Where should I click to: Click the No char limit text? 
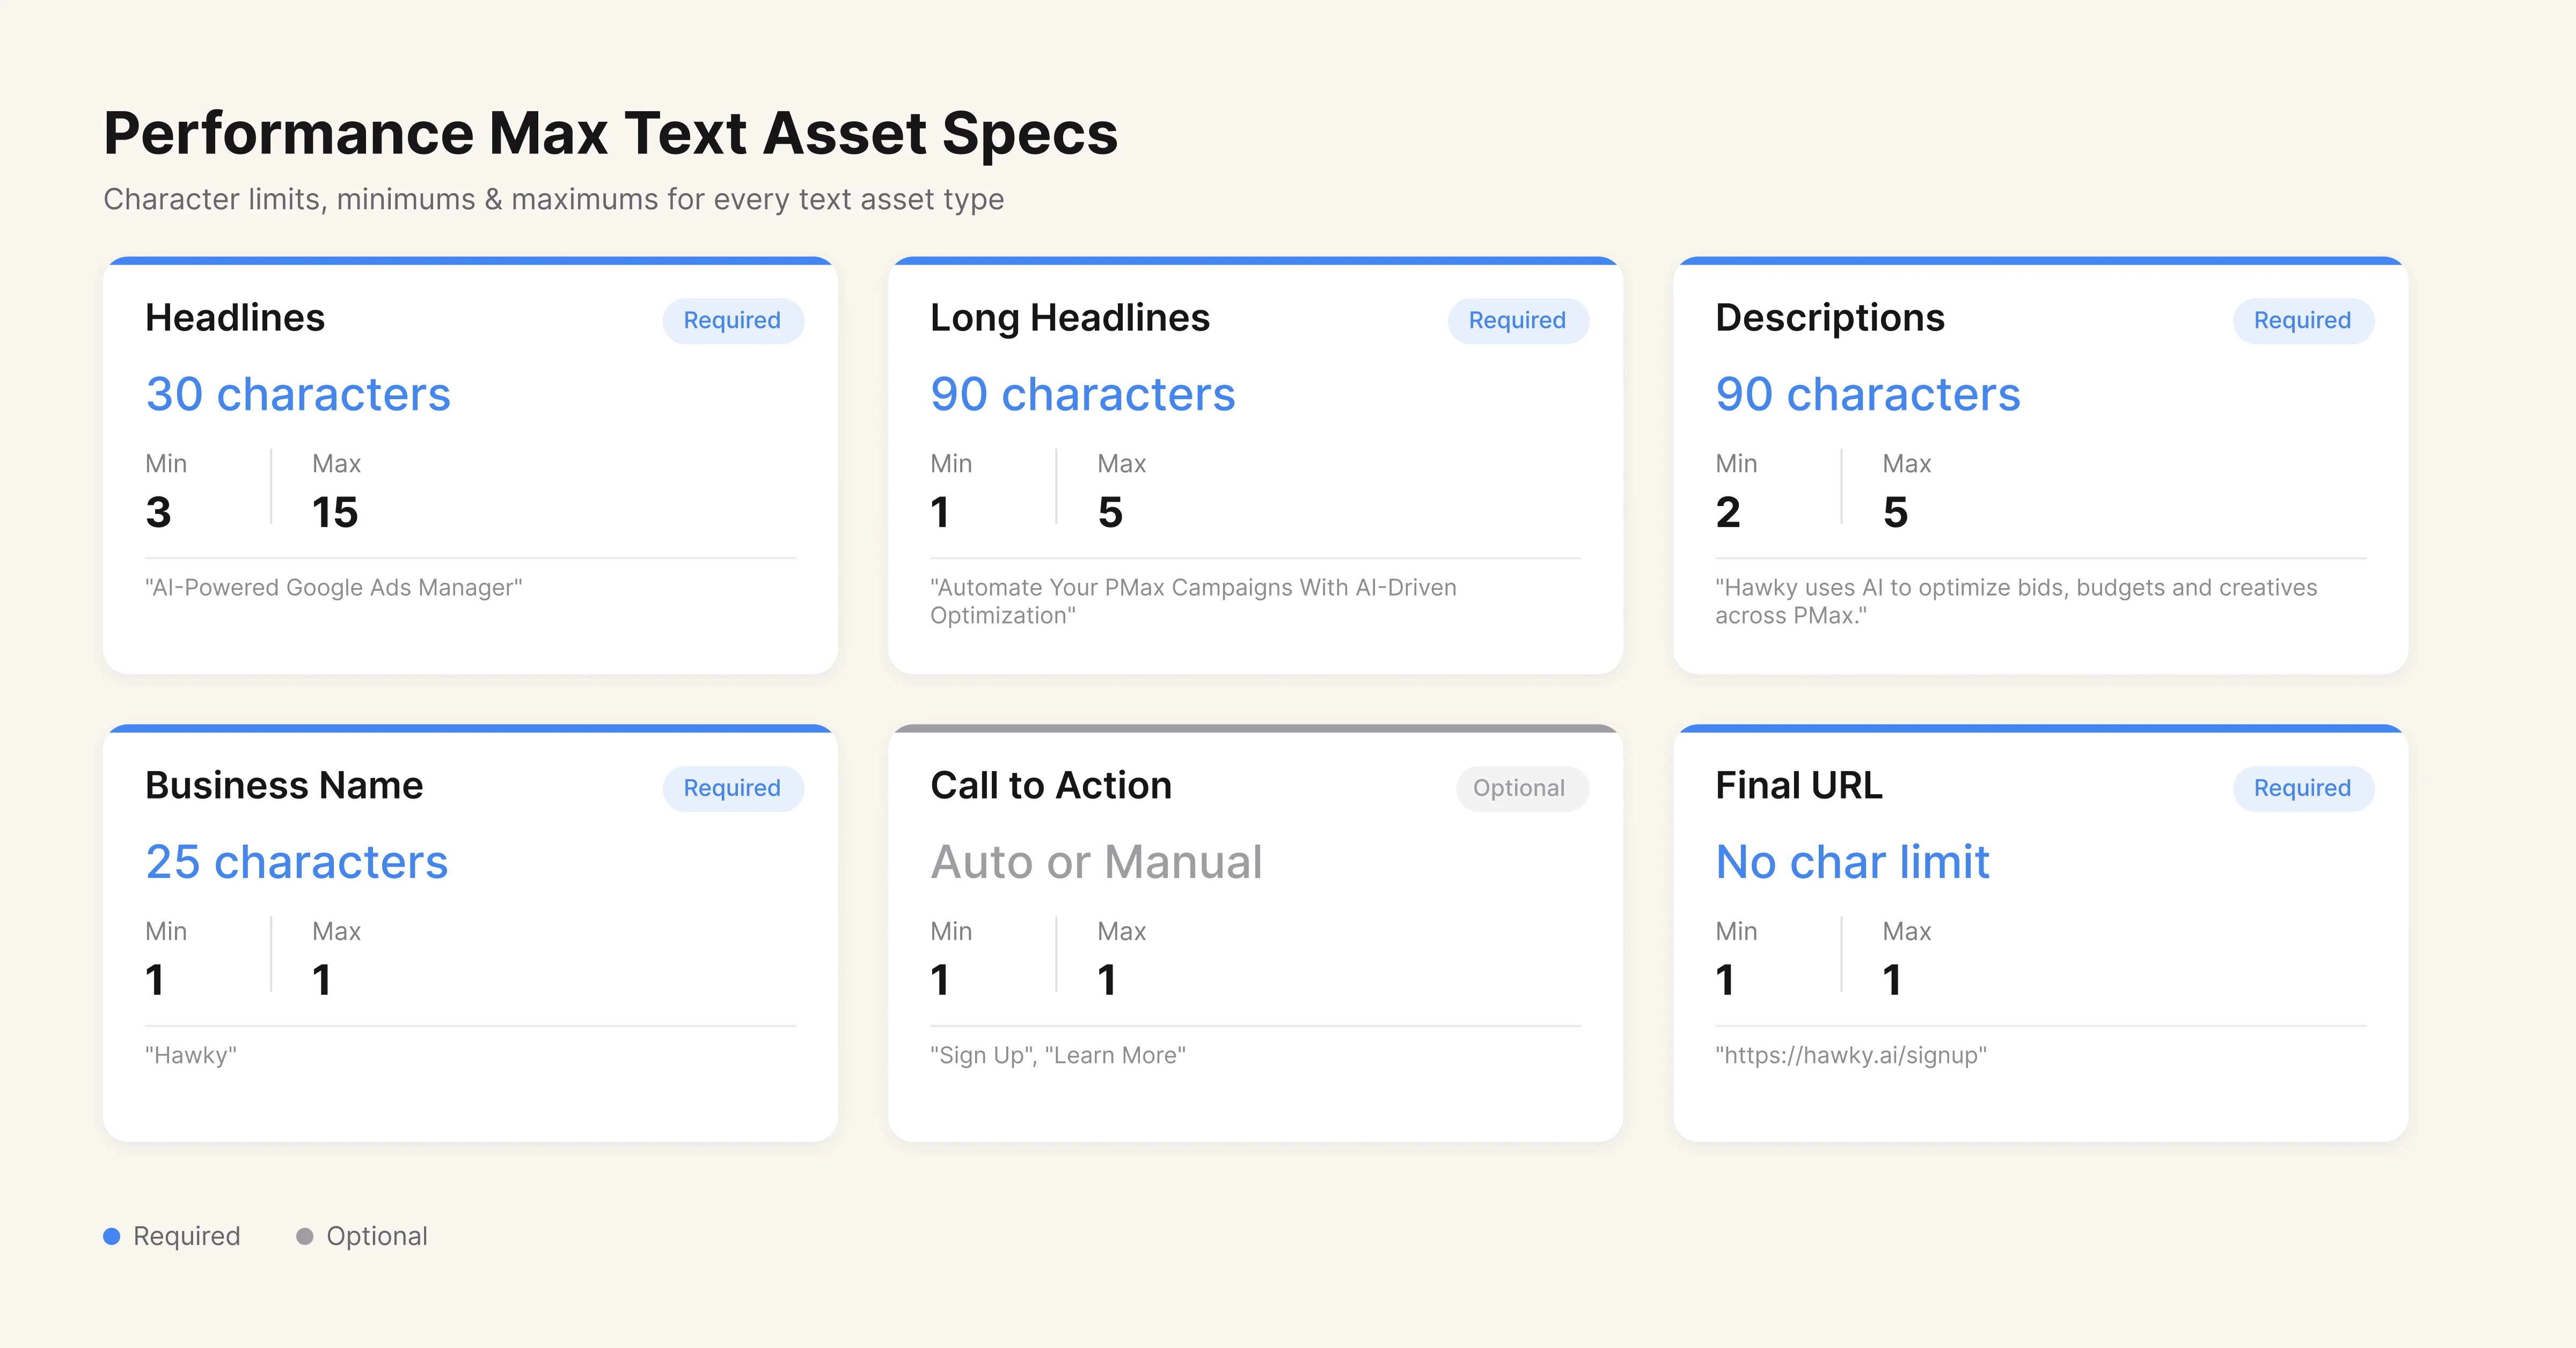1851,862
